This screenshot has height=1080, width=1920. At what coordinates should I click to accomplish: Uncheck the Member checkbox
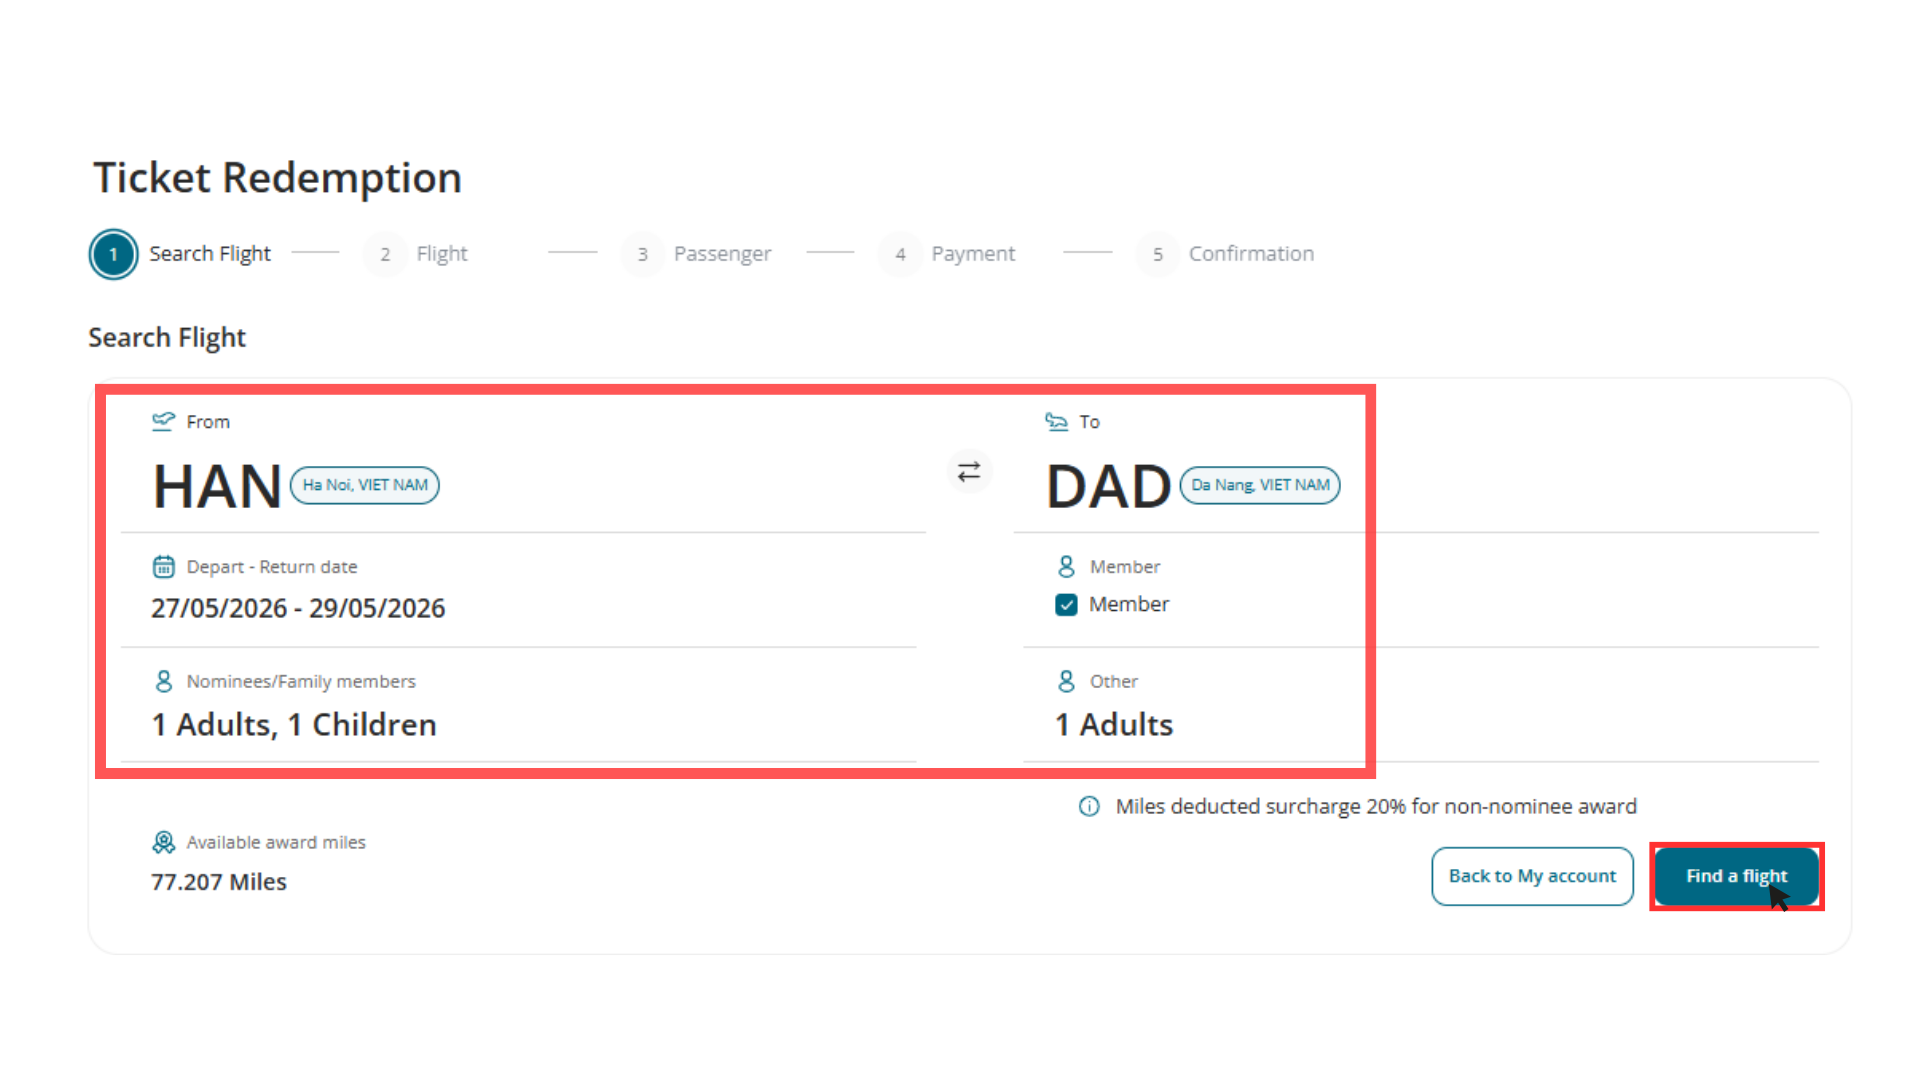click(x=1066, y=605)
